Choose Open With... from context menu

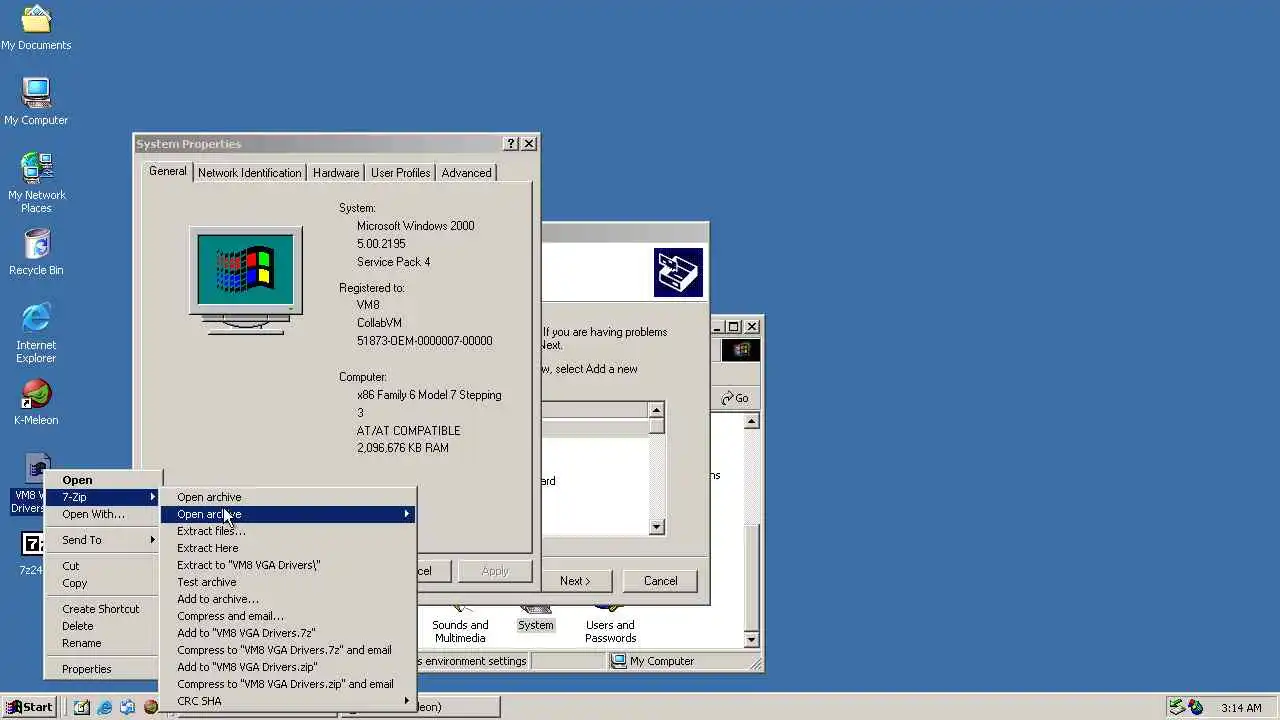point(103,514)
